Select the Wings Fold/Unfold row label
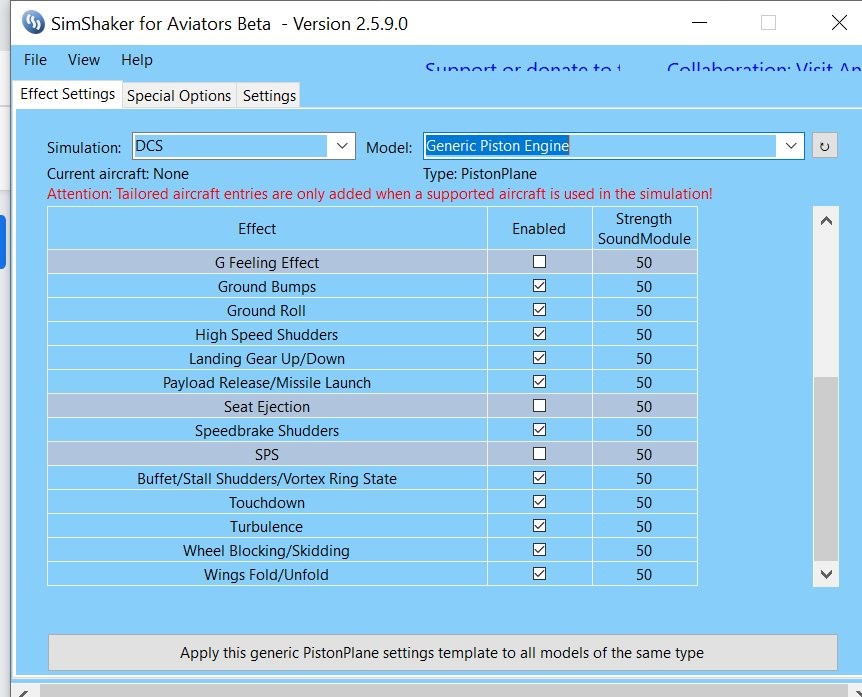This screenshot has height=697, width=862. tap(267, 574)
